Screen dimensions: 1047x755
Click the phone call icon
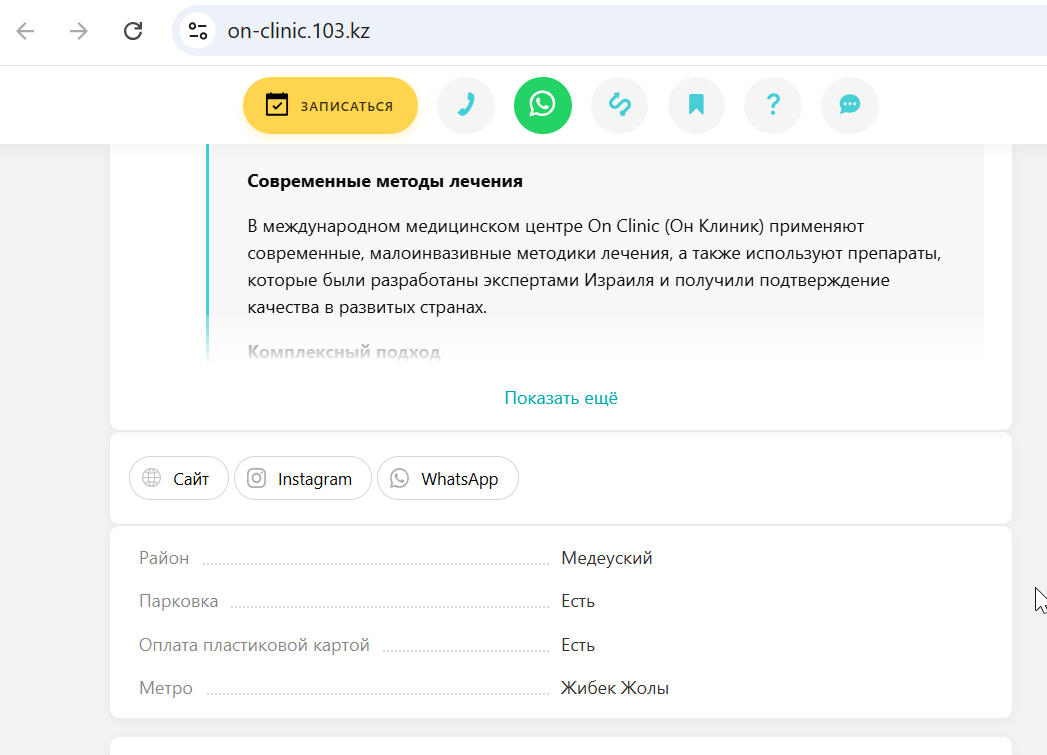pos(466,105)
